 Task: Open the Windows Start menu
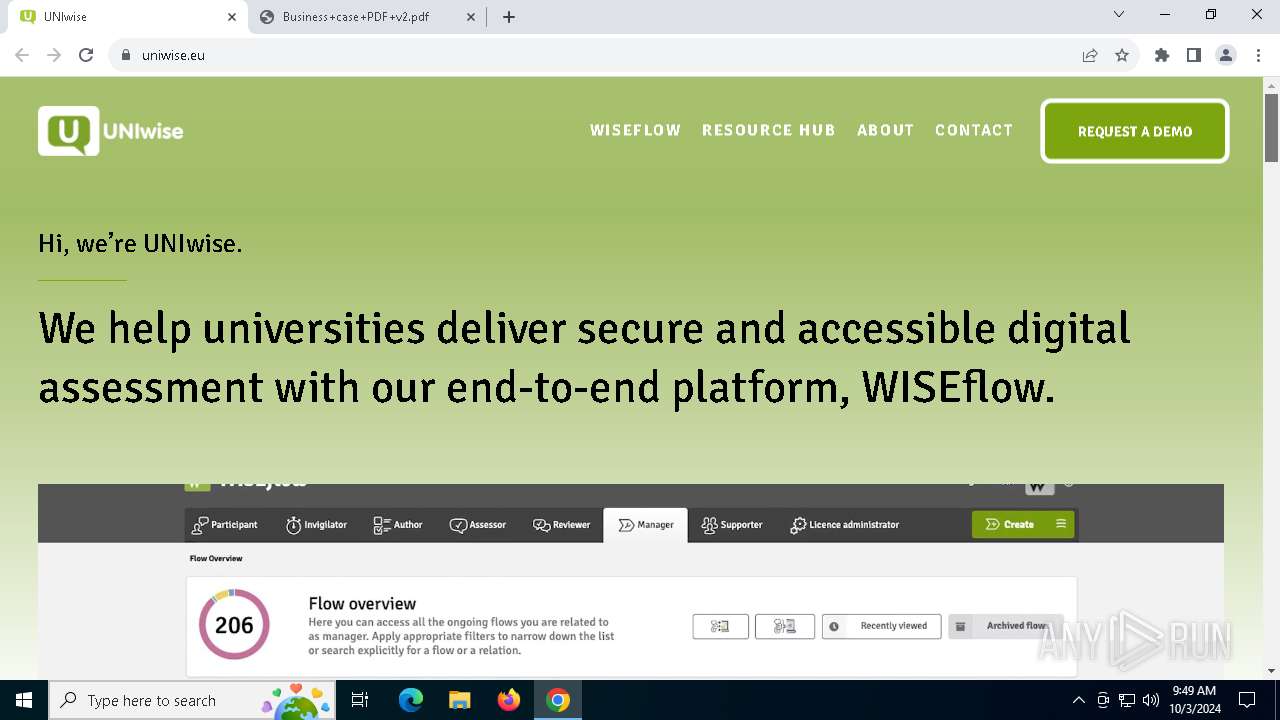pos(23,700)
